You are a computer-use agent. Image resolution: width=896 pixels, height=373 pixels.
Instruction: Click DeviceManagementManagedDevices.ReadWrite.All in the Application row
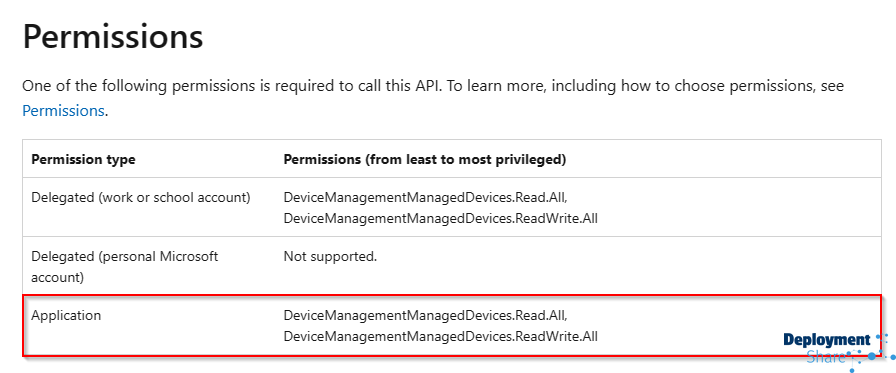pos(441,336)
